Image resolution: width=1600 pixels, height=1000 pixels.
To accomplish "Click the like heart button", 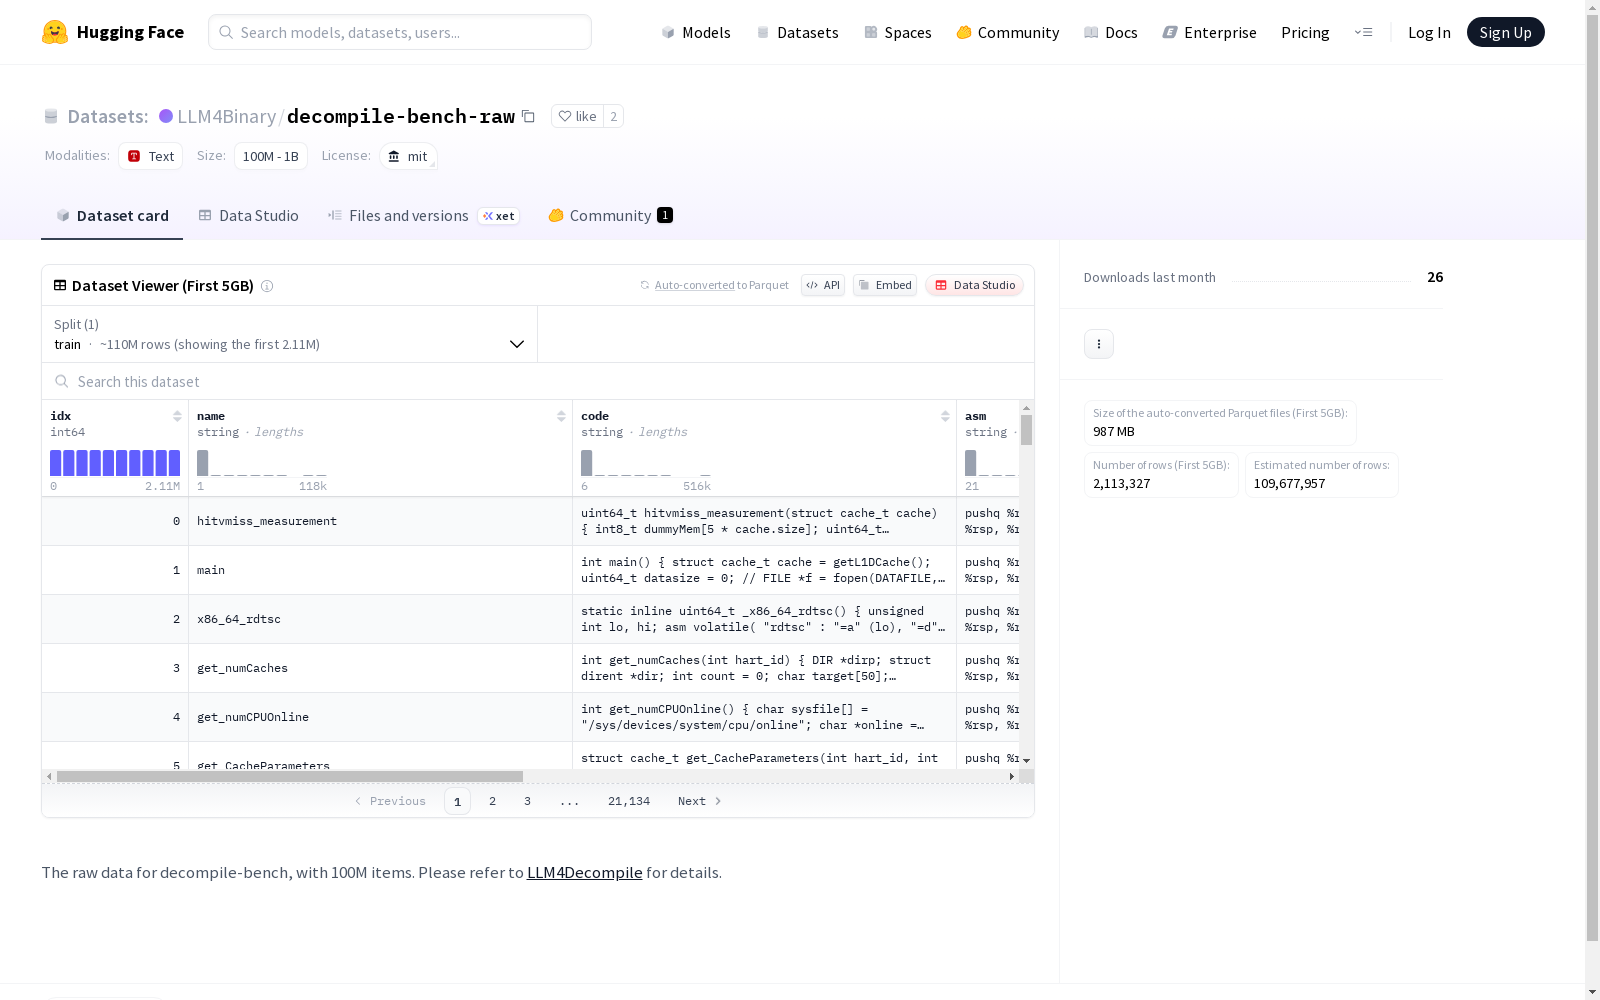I will coord(577,116).
